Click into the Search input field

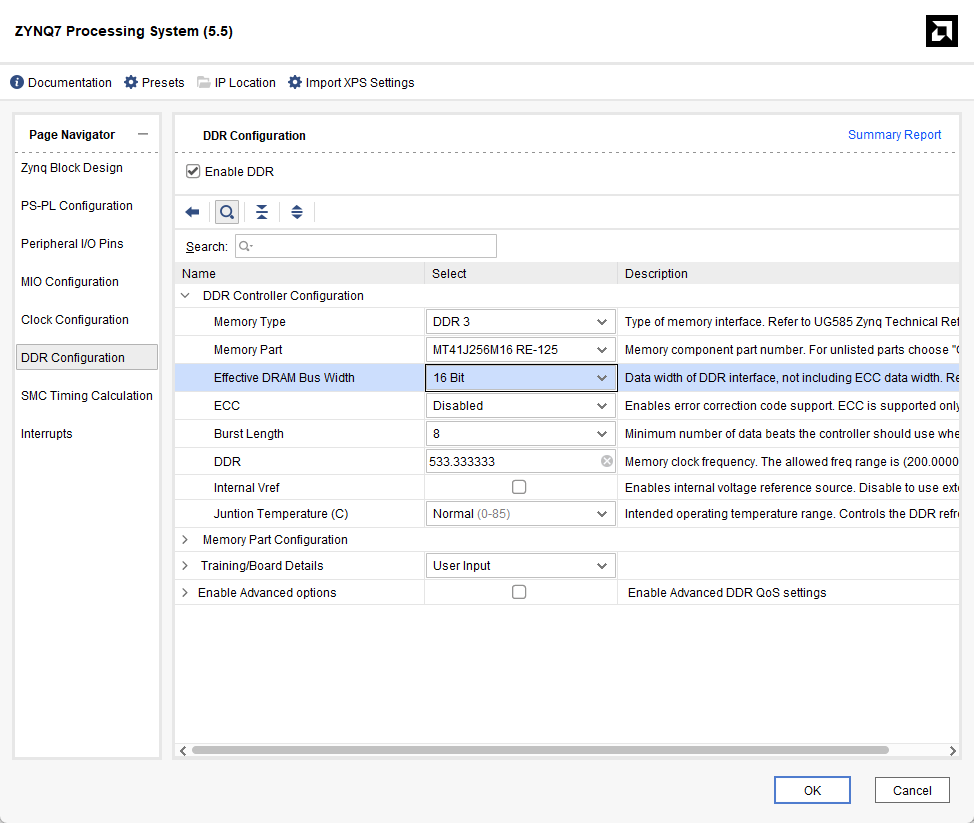pos(366,246)
